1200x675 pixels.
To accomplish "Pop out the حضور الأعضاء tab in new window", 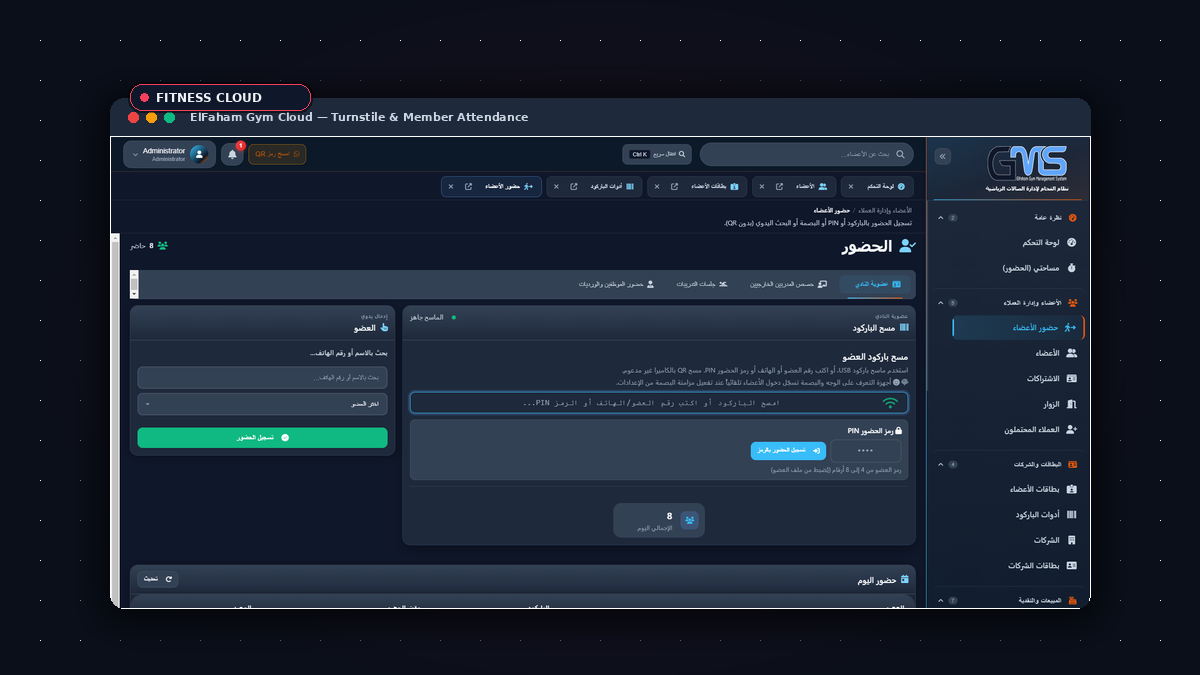I will tap(468, 187).
